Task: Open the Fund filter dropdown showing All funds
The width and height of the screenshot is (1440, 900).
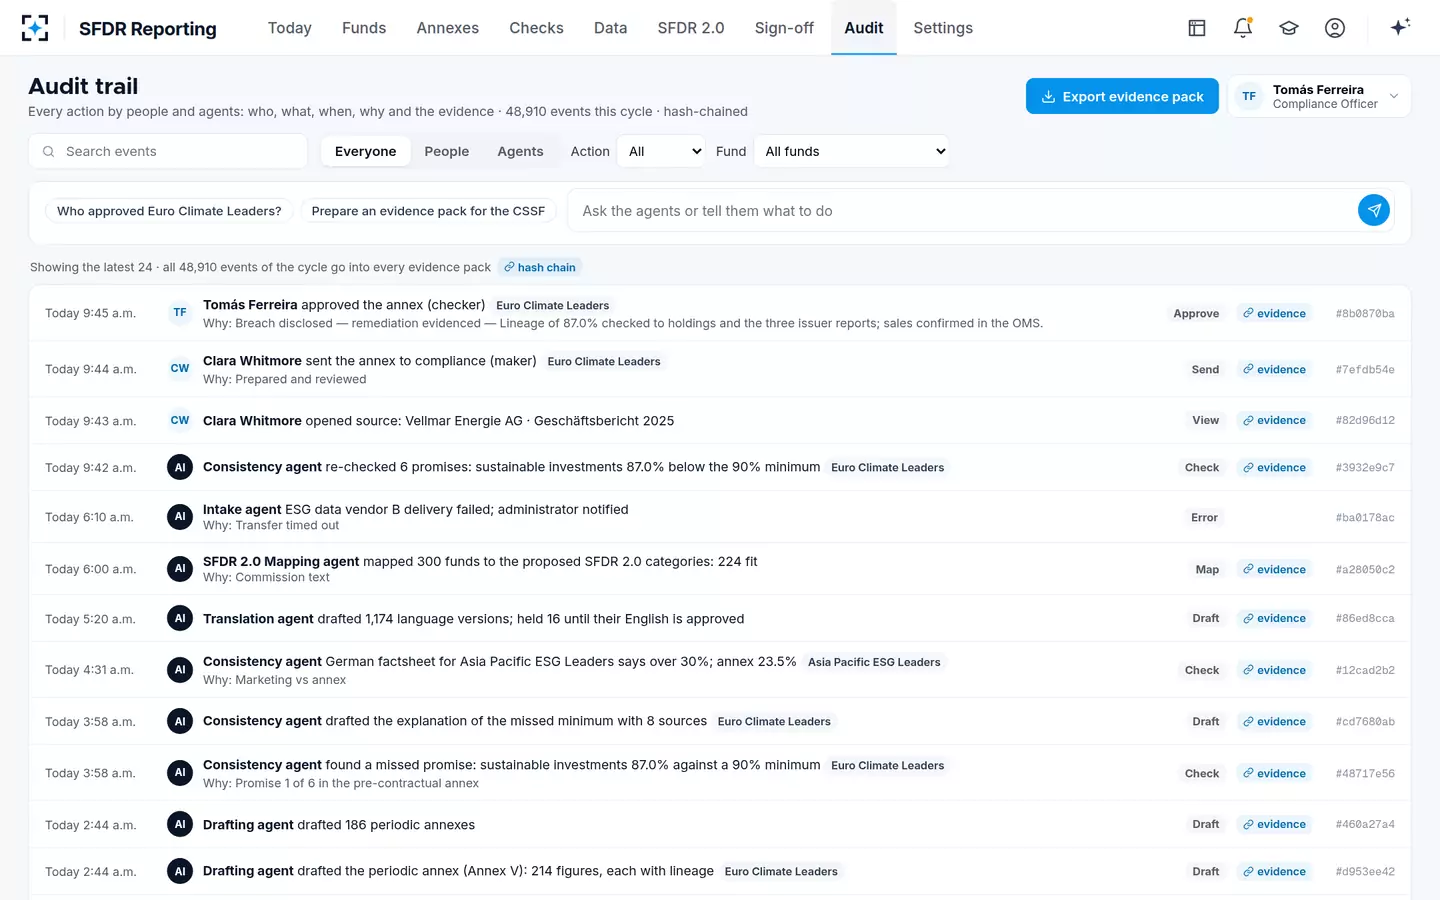Action: [x=851, y=151]
